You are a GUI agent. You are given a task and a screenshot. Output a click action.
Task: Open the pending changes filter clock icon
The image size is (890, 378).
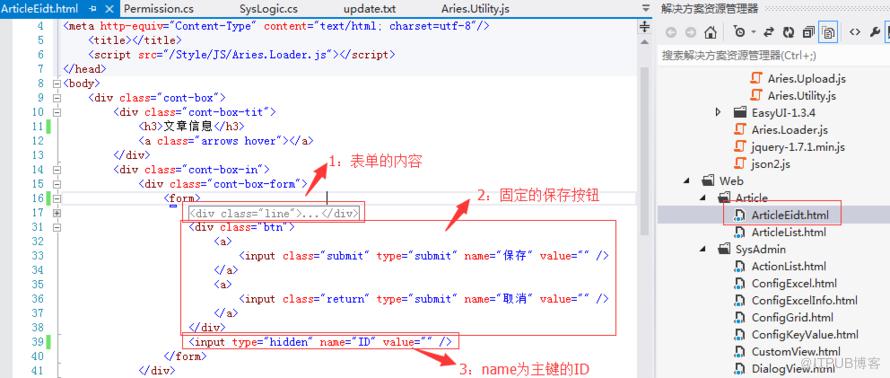(x=739, y=32)
